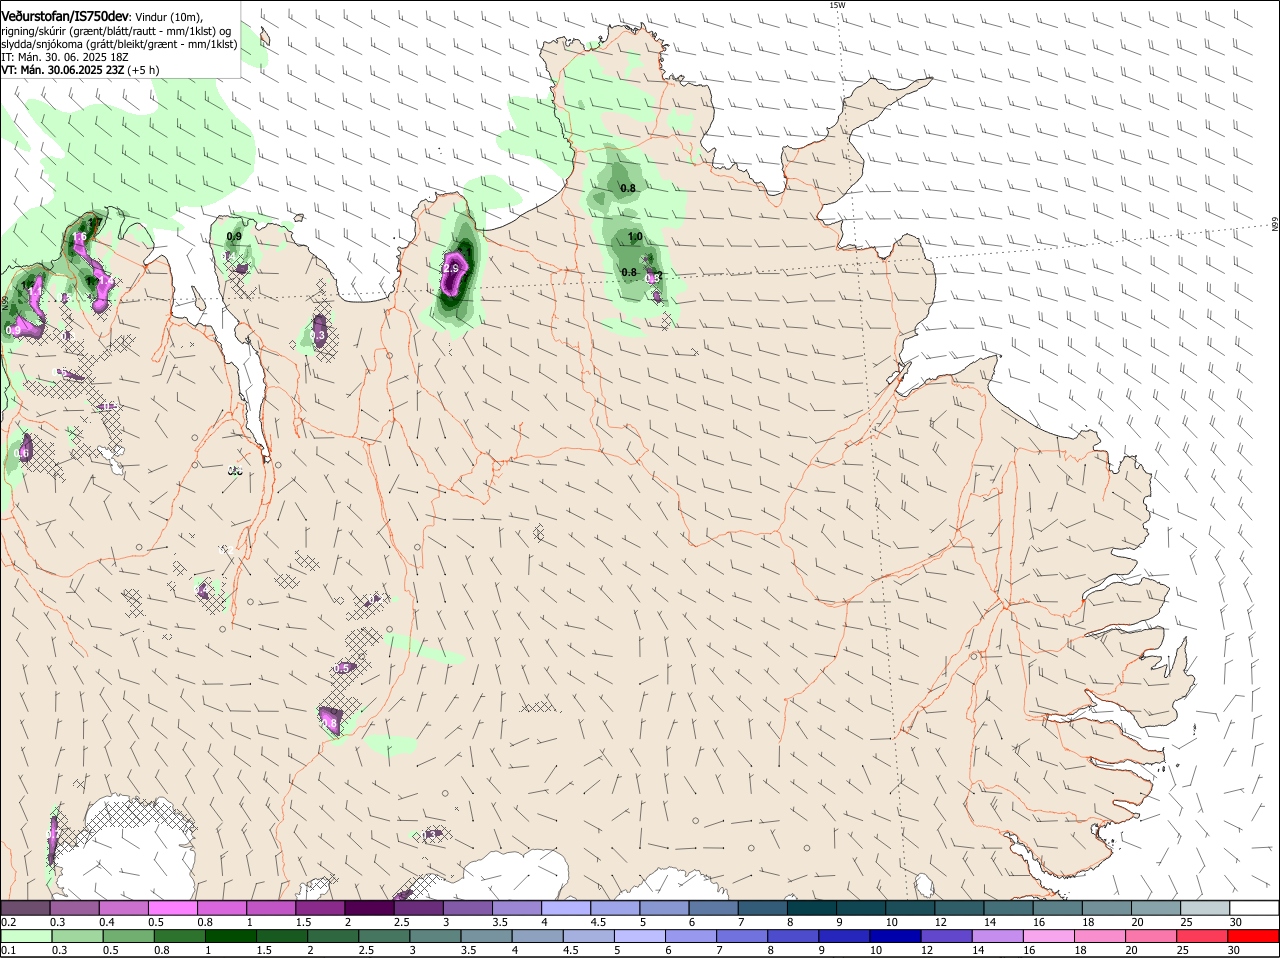1280x958 pixels.
Task: Click the '1.0' precipitation value on map
Action: click(635, 237)
